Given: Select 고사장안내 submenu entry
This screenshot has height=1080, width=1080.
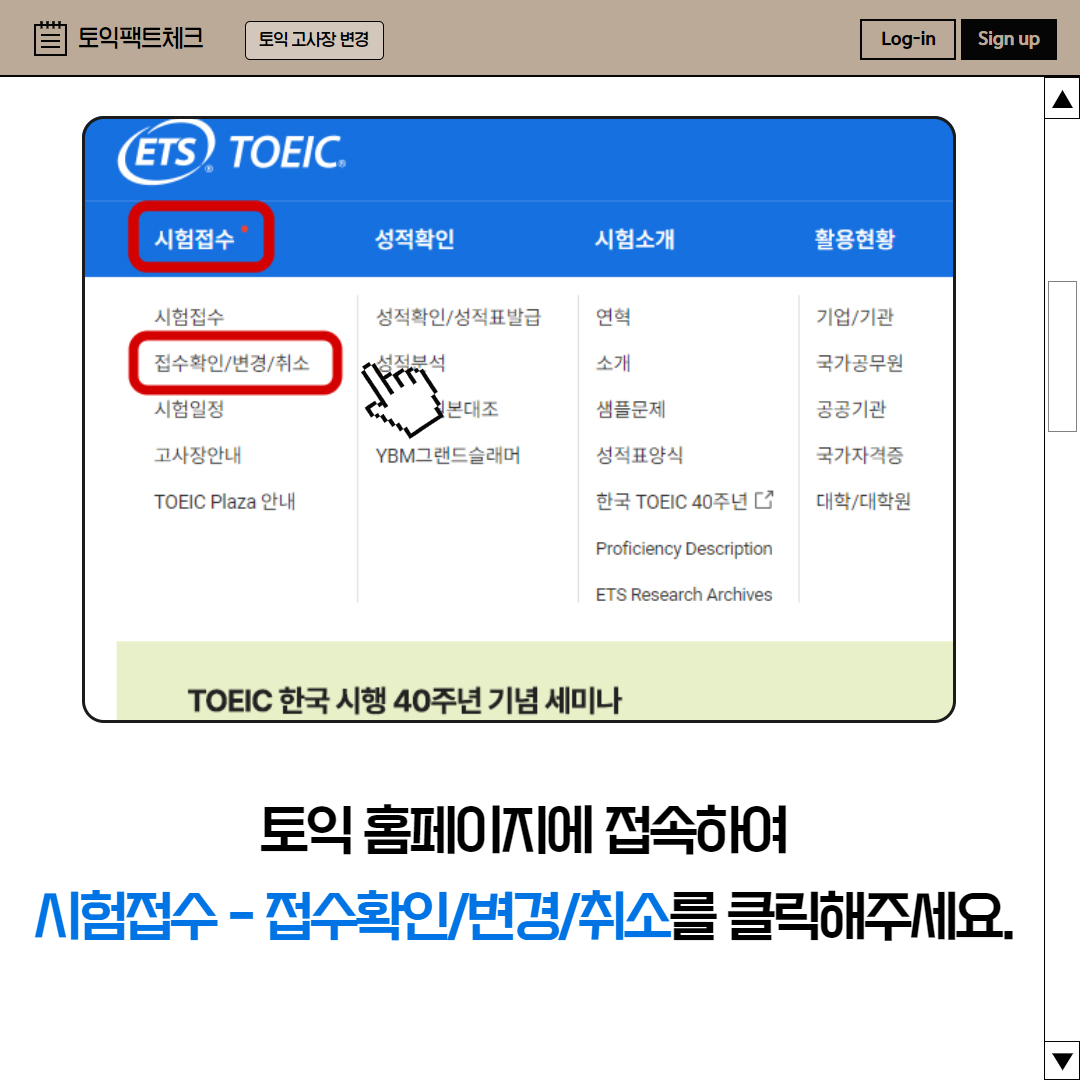Looking at the screenshot, I should click(198, 455).
